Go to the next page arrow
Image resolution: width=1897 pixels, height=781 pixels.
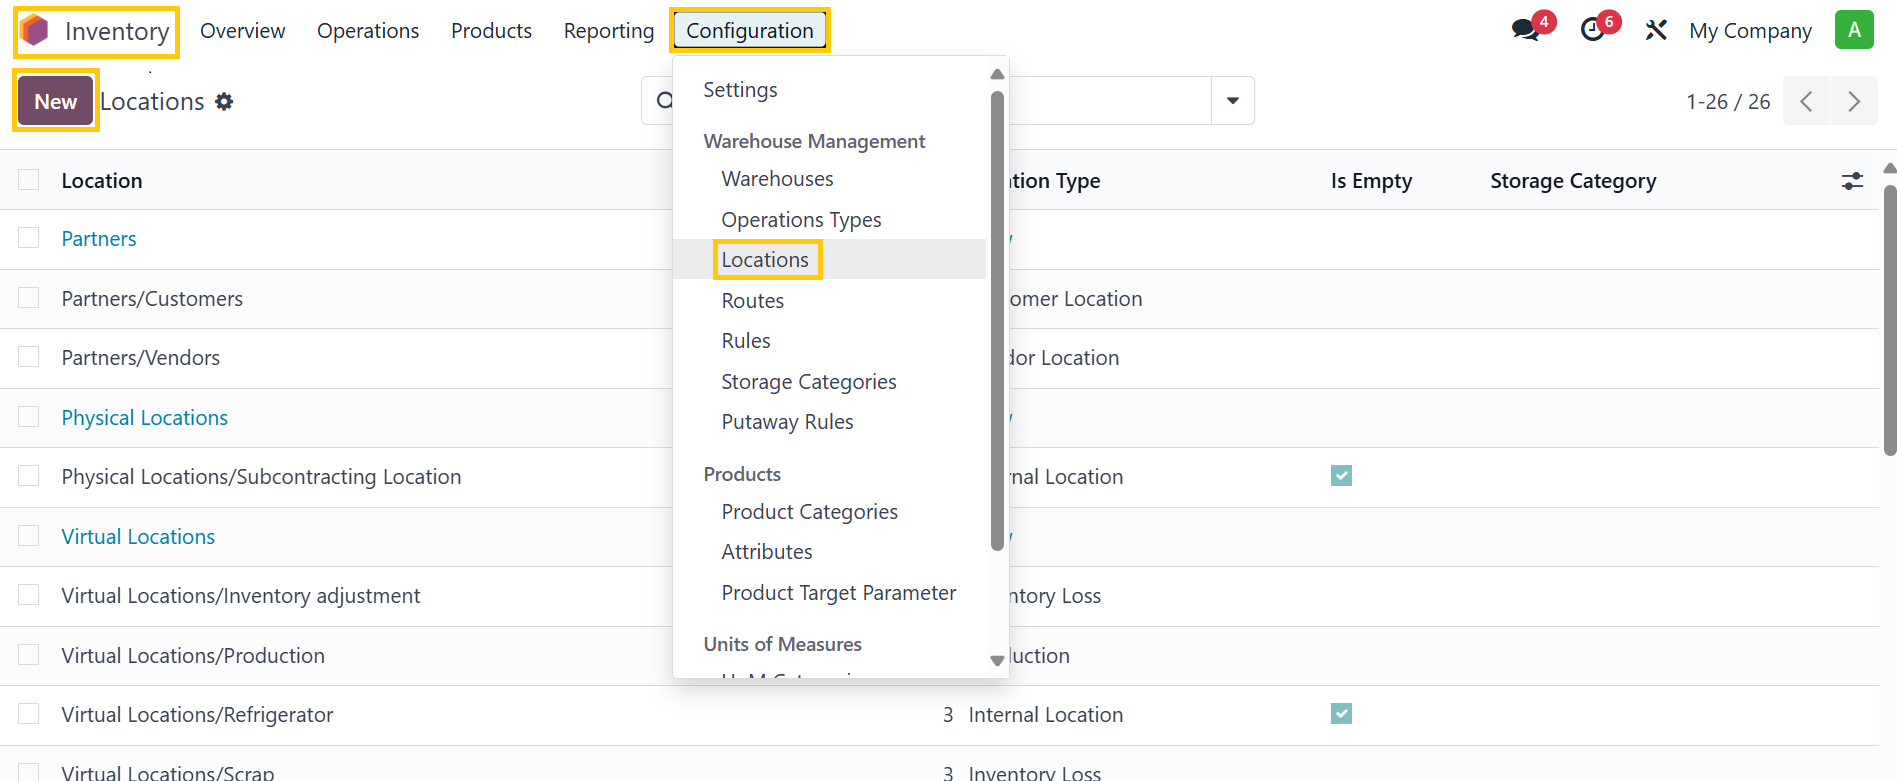click(x=1853, y=102)
